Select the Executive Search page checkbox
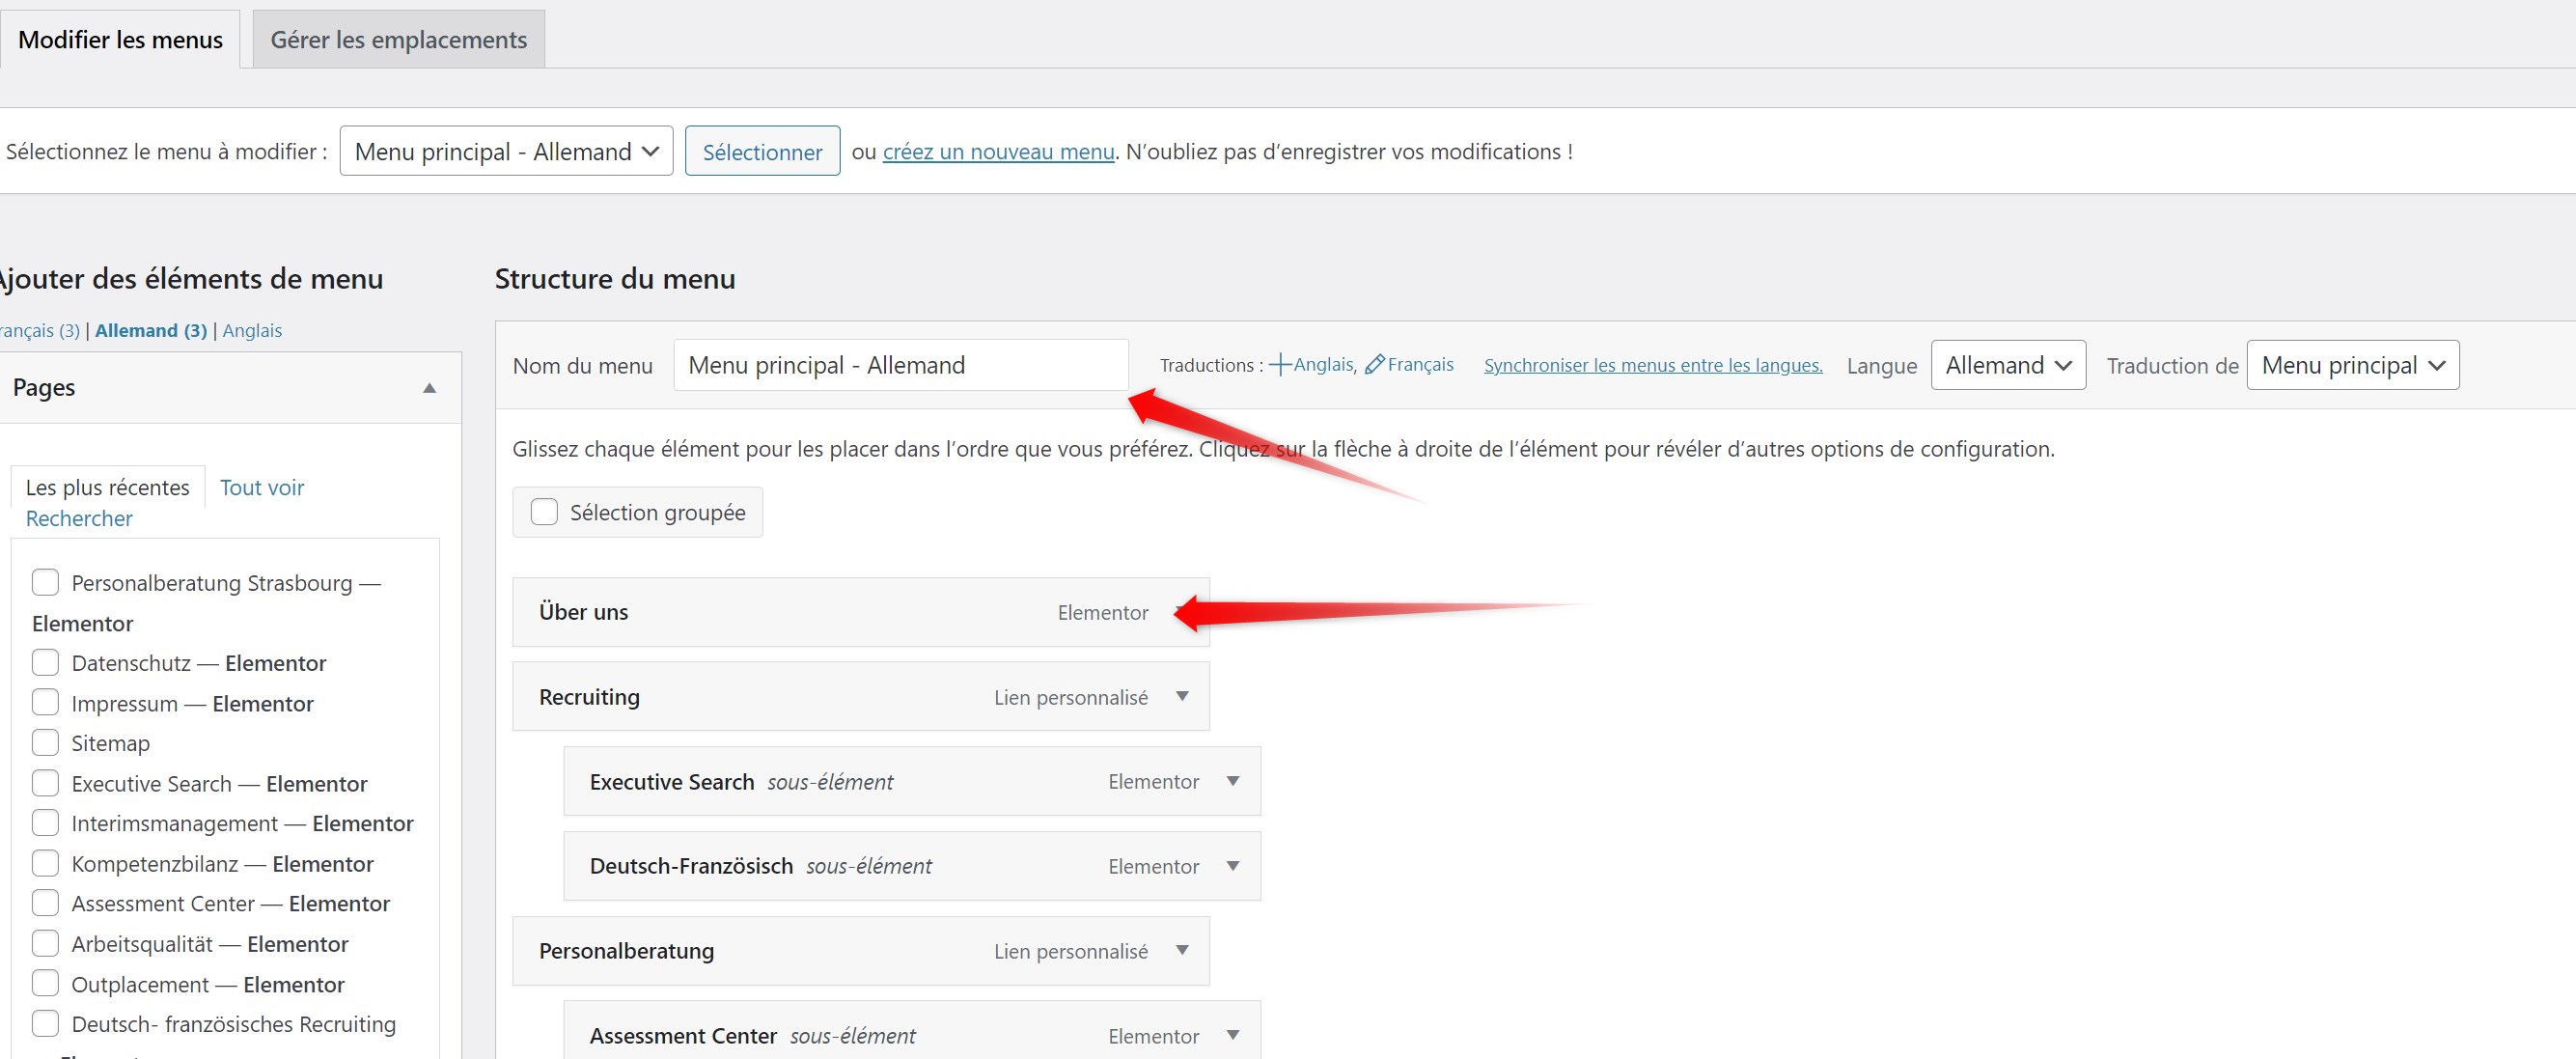This screenshot has width=2576, height=1059. (x=45, y=782)
